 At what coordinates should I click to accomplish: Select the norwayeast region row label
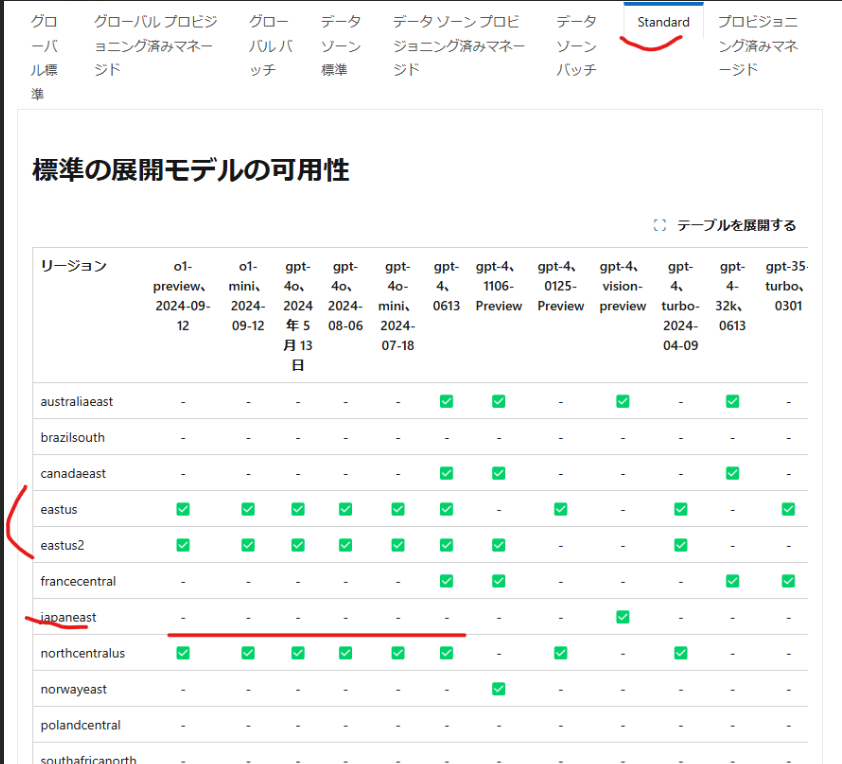point(74,689)
